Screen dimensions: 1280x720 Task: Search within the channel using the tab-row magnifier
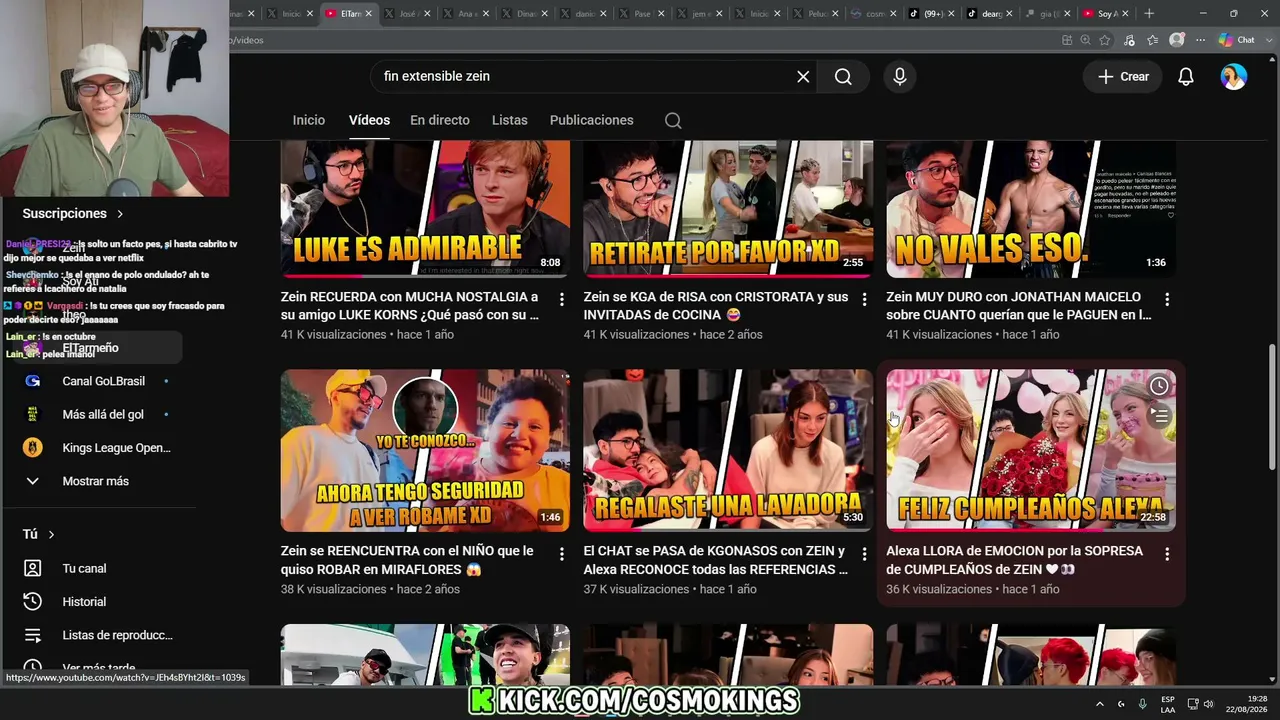(x=673, y=121)
